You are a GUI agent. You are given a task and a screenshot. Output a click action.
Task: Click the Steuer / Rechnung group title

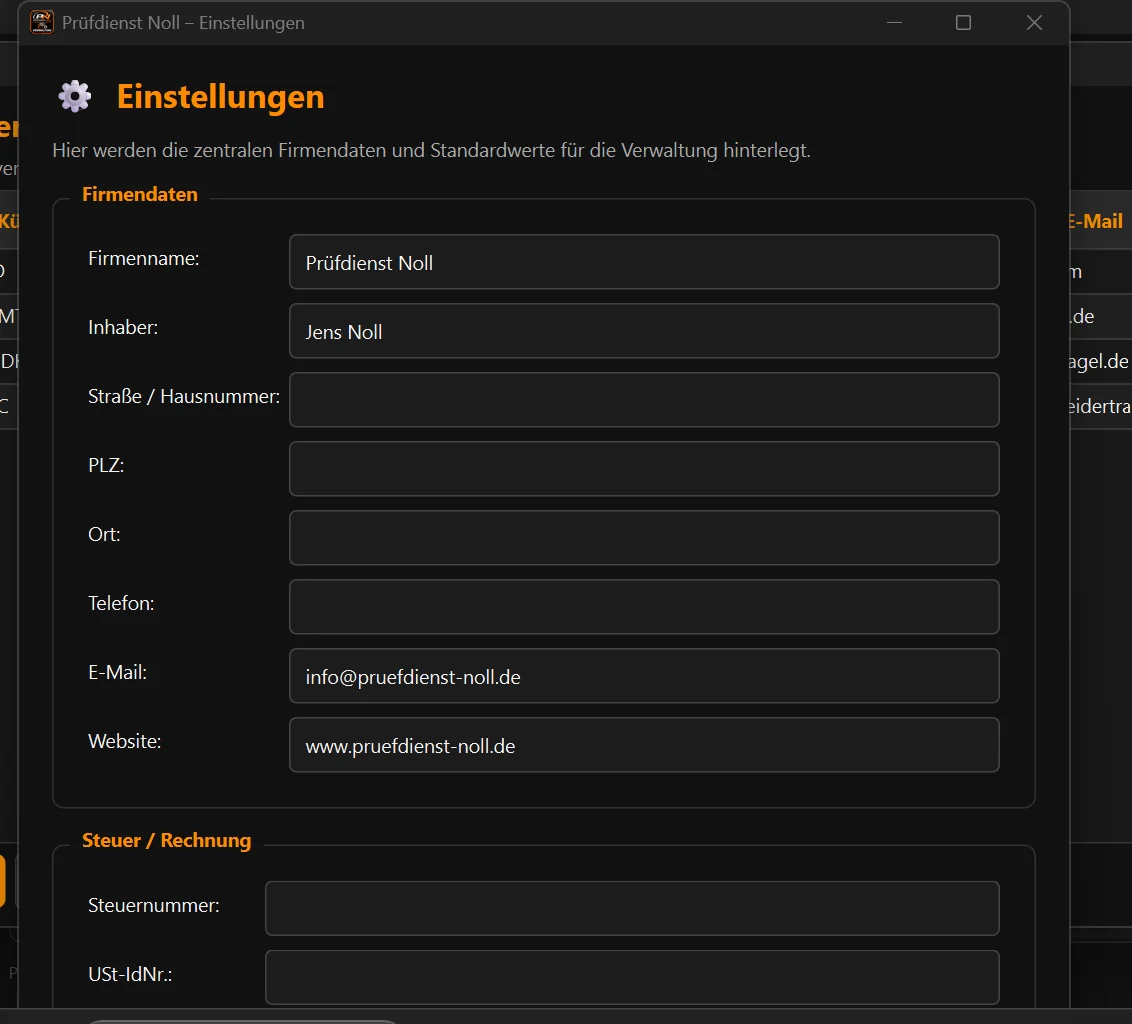point(167,841)
